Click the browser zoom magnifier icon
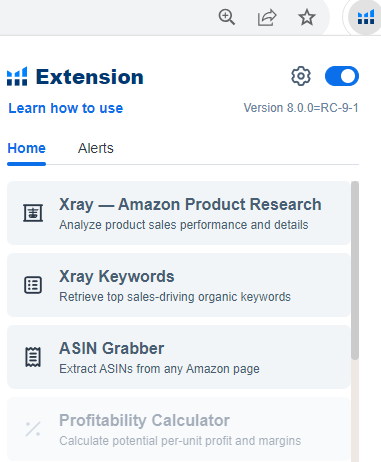Image resolution: width=381 pixels, height=462 pixels. 227,17
